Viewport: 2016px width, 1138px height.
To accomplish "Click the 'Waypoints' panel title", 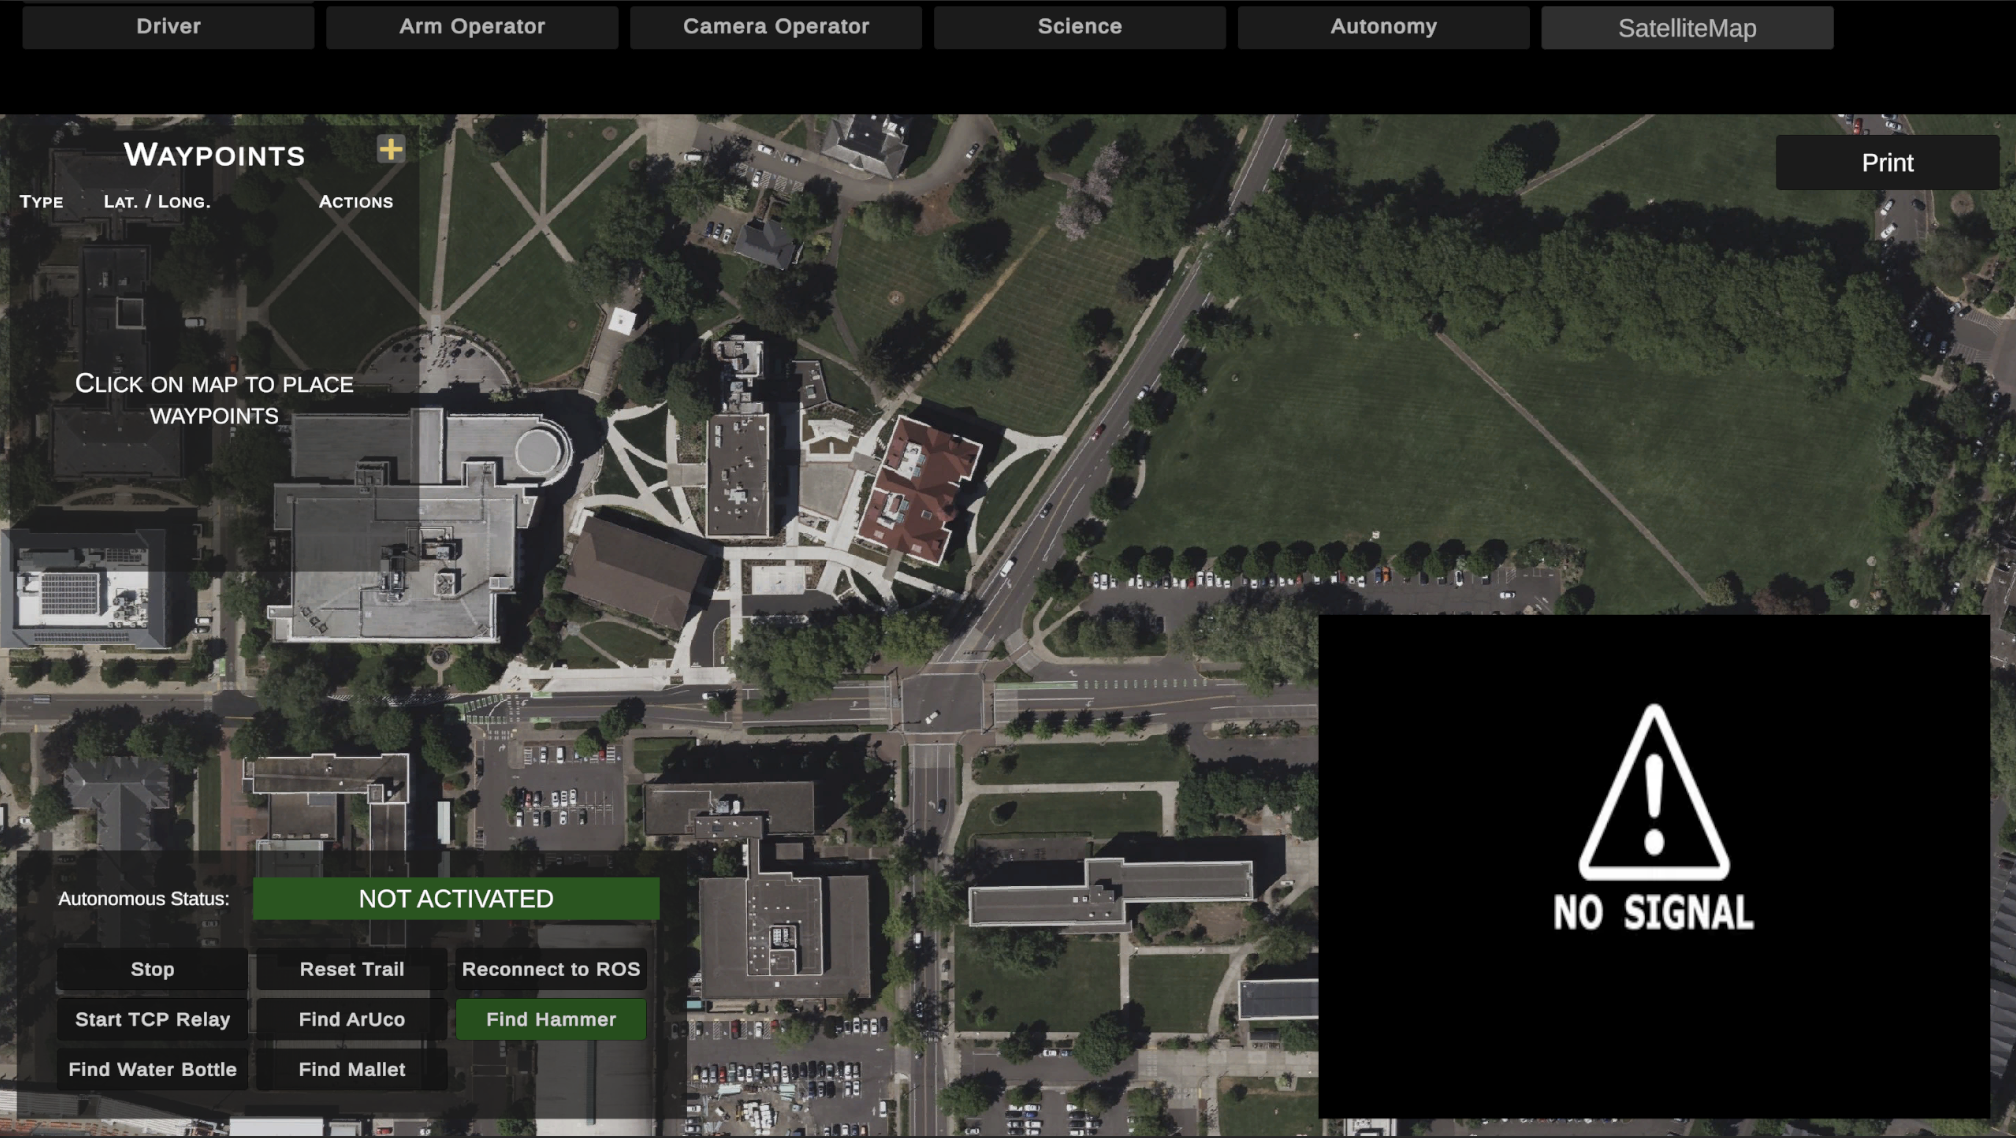I will 214,155.
